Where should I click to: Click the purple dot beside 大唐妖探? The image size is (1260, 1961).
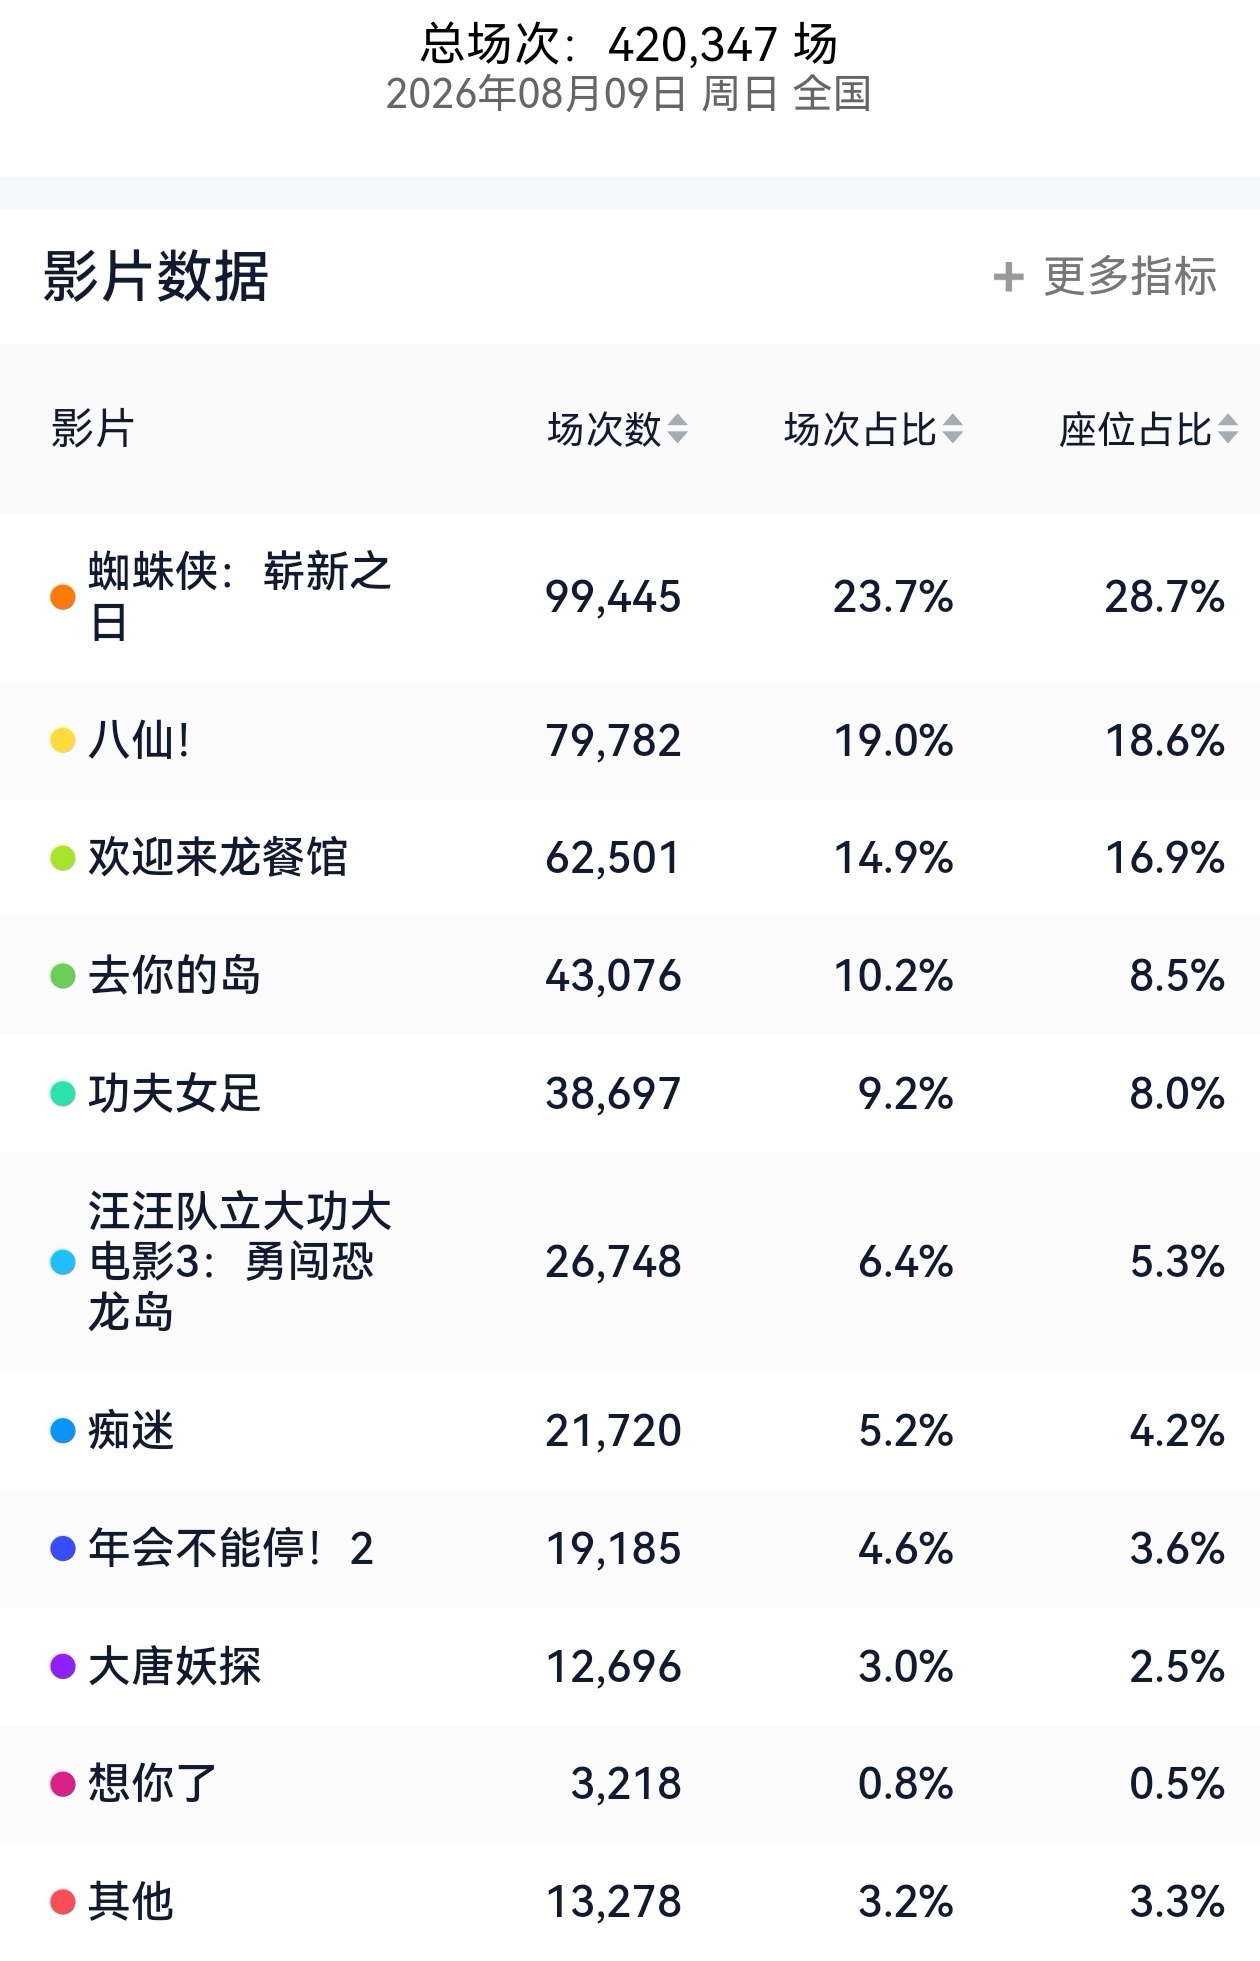pyautogui.click(x=63, y=1666)
